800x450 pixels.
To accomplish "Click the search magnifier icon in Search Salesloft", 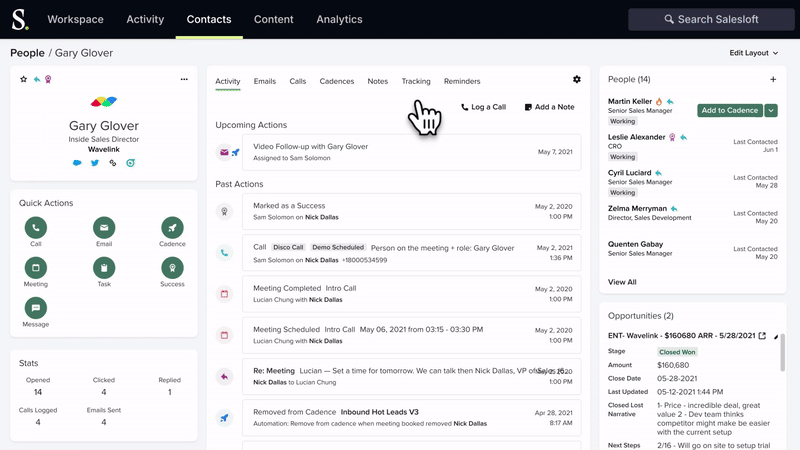I will (669, 19).
